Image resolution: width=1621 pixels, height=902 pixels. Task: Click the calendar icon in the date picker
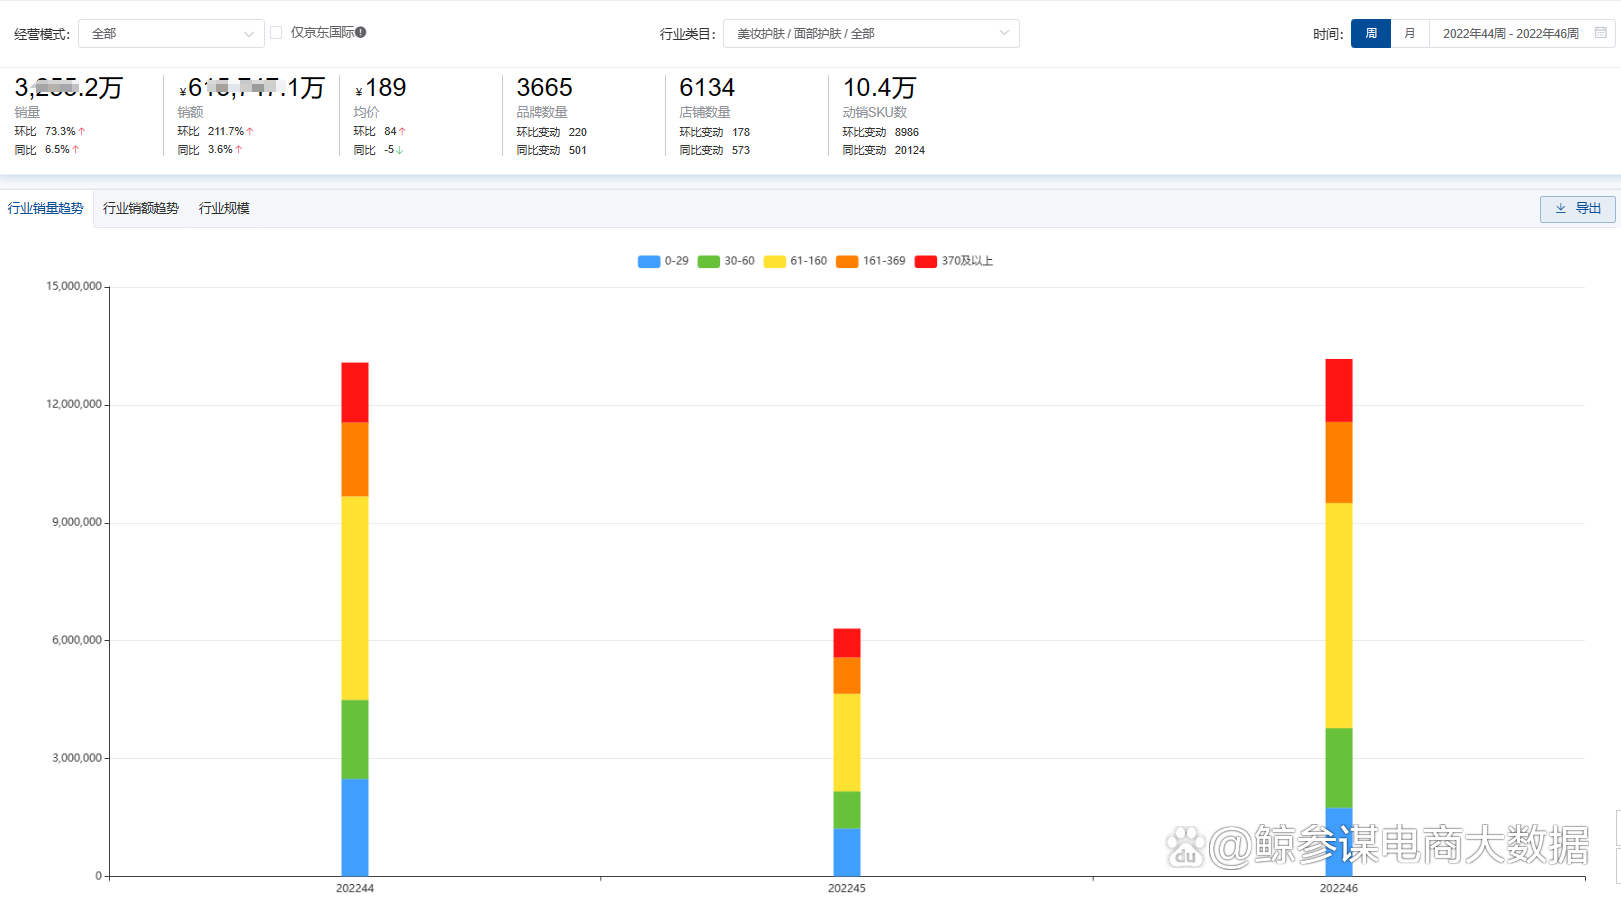pos(1601,33)
